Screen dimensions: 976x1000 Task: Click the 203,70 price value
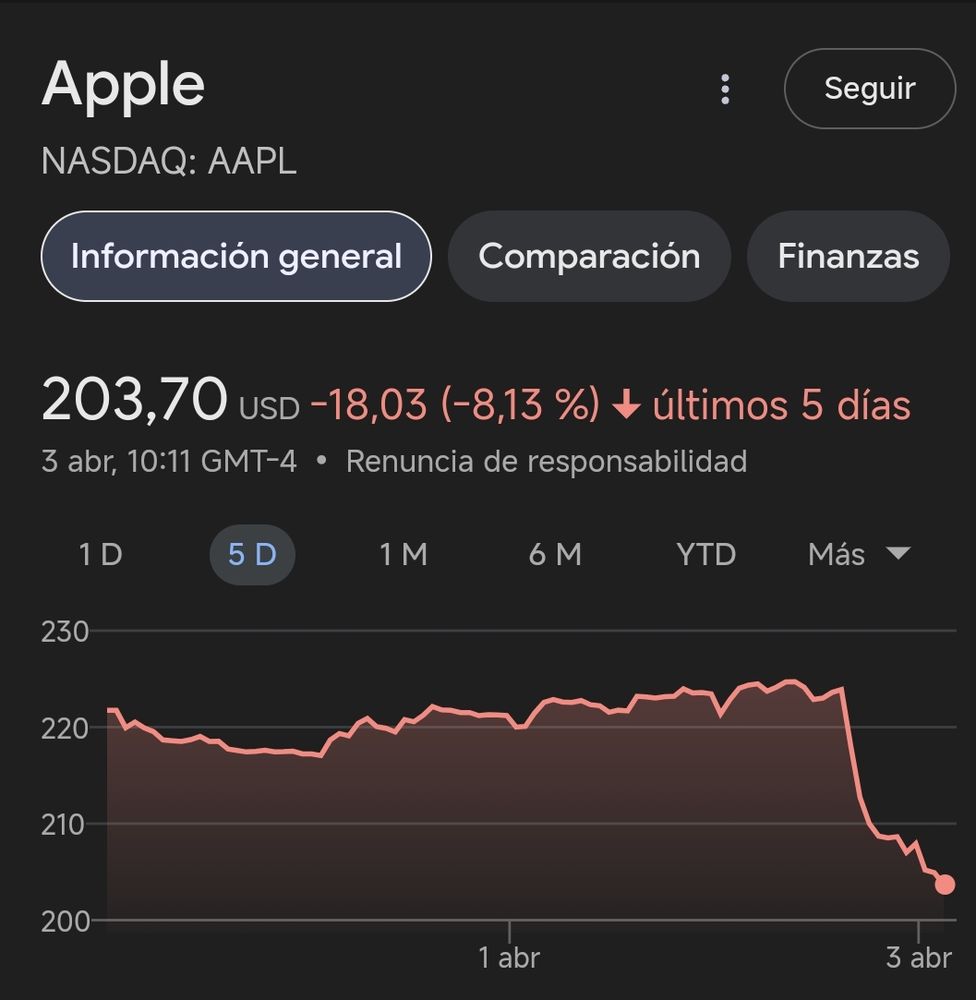coord(134,400)
